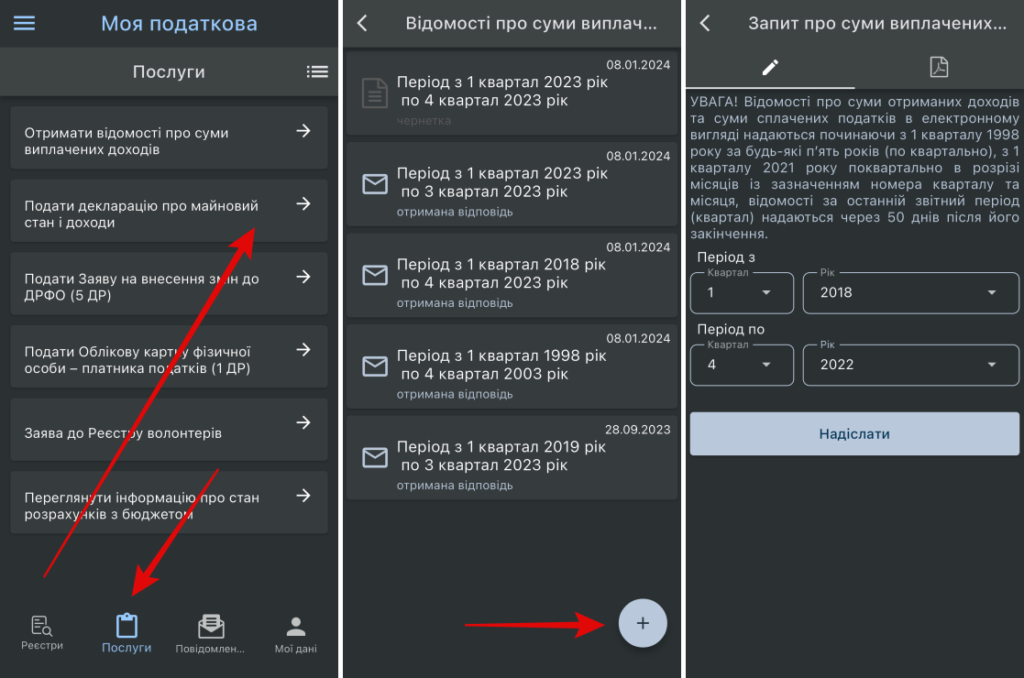This screenshot has height=678, width=1024.
Task: Switch list view icon next to Послуги
Action: [x=317, y=72]
